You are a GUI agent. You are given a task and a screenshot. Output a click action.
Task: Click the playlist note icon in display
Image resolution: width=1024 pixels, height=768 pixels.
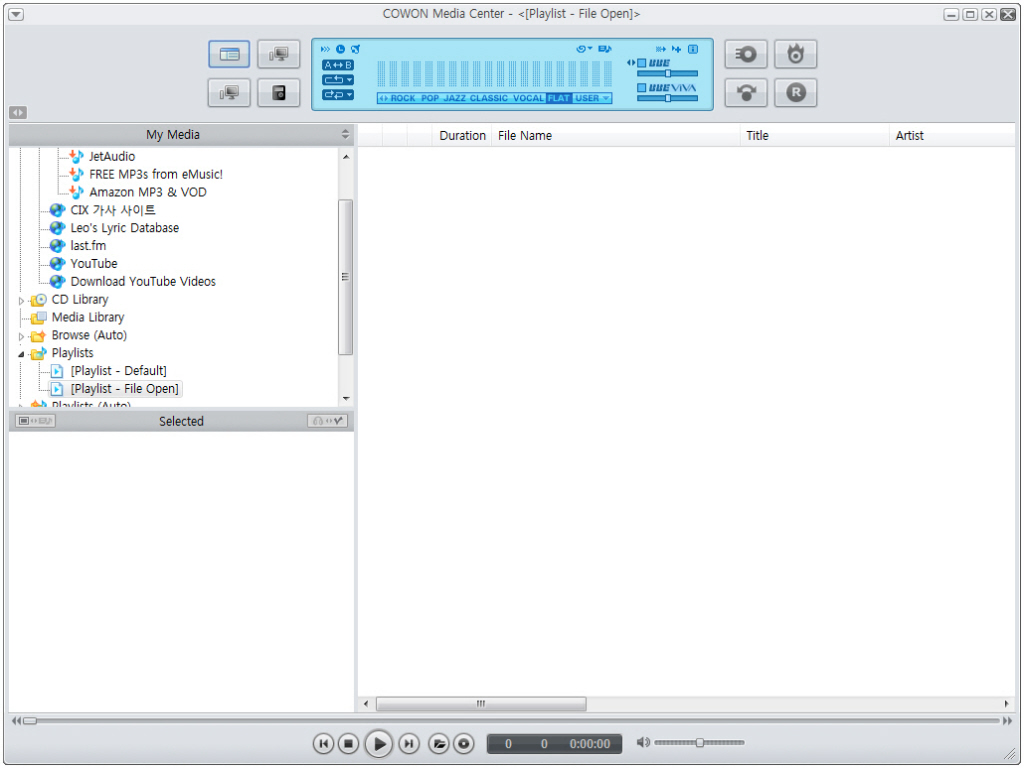pyautogui.click(x=605, y=49)
